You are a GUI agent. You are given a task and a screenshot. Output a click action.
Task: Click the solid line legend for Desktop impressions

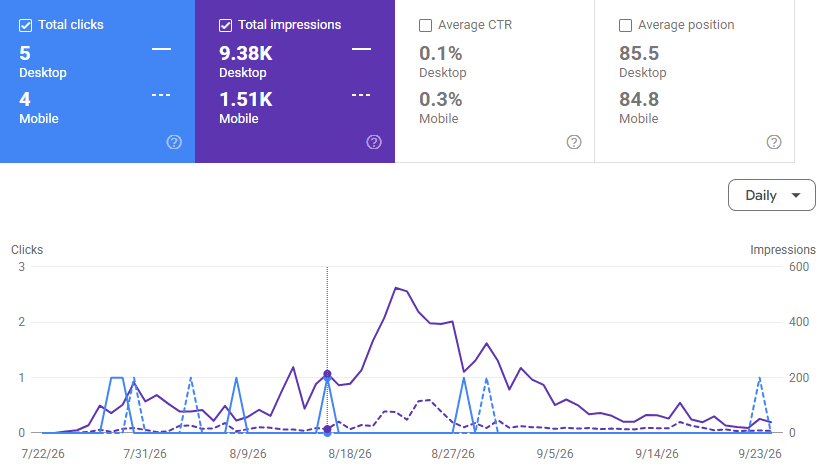[361, 49]
